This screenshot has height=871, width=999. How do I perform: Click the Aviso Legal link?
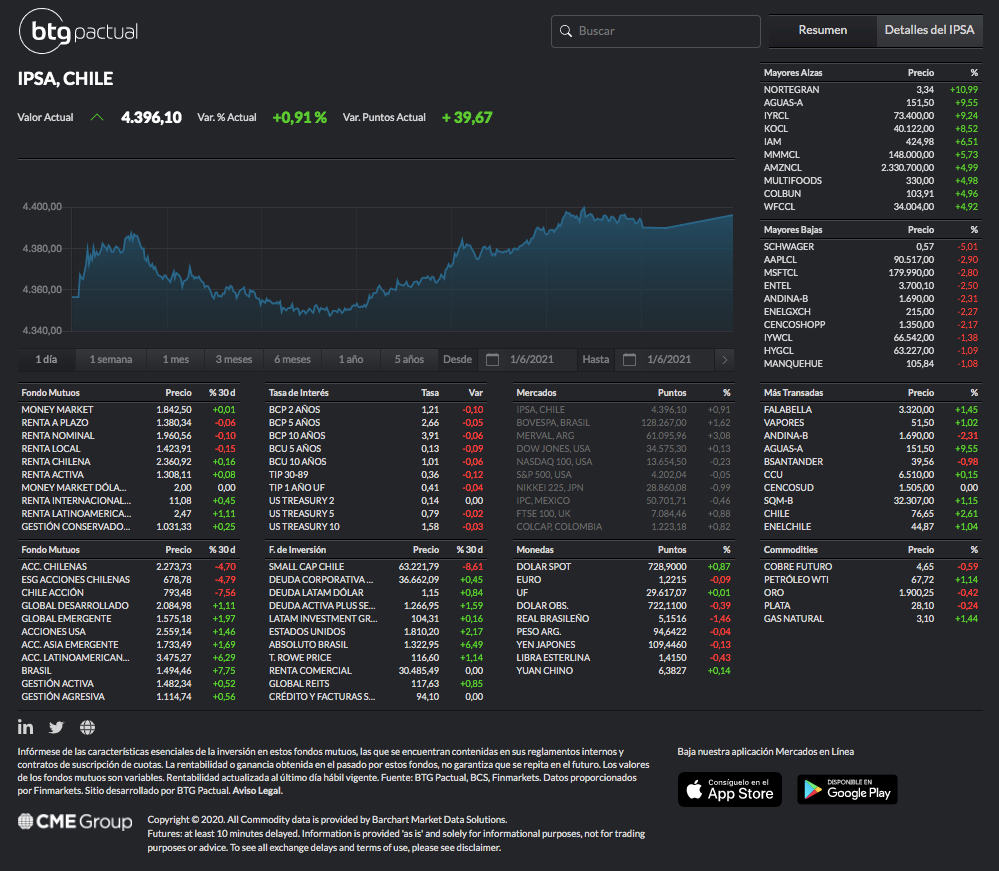click(x=257, y=791)
